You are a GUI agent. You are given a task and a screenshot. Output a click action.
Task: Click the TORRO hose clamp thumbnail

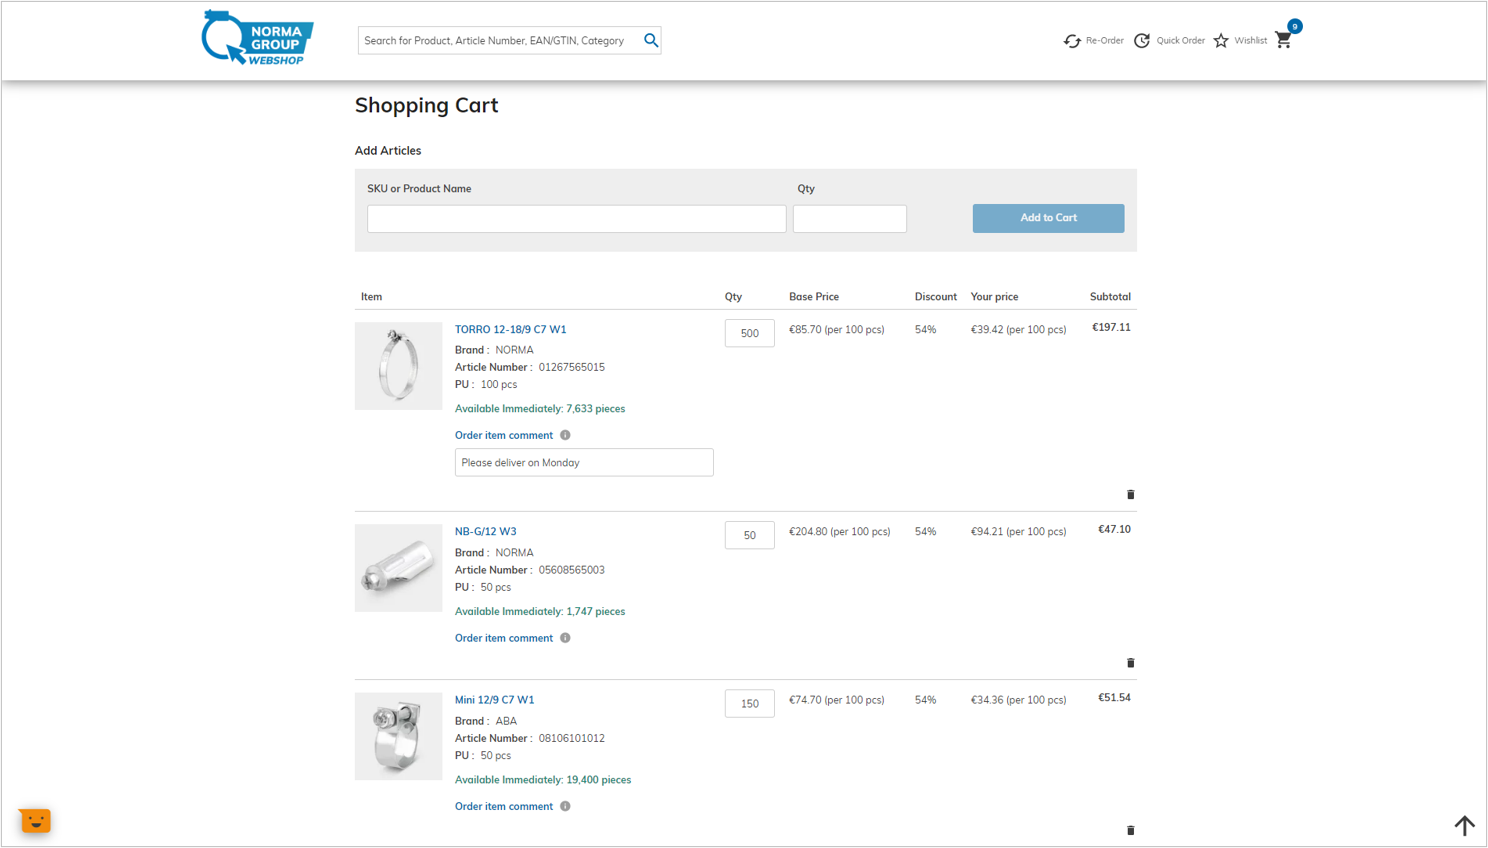click(398, 366)
